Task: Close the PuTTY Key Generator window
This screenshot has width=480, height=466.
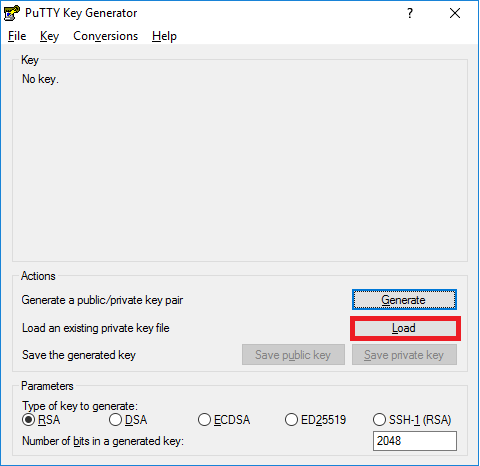Action: (455, 13)
